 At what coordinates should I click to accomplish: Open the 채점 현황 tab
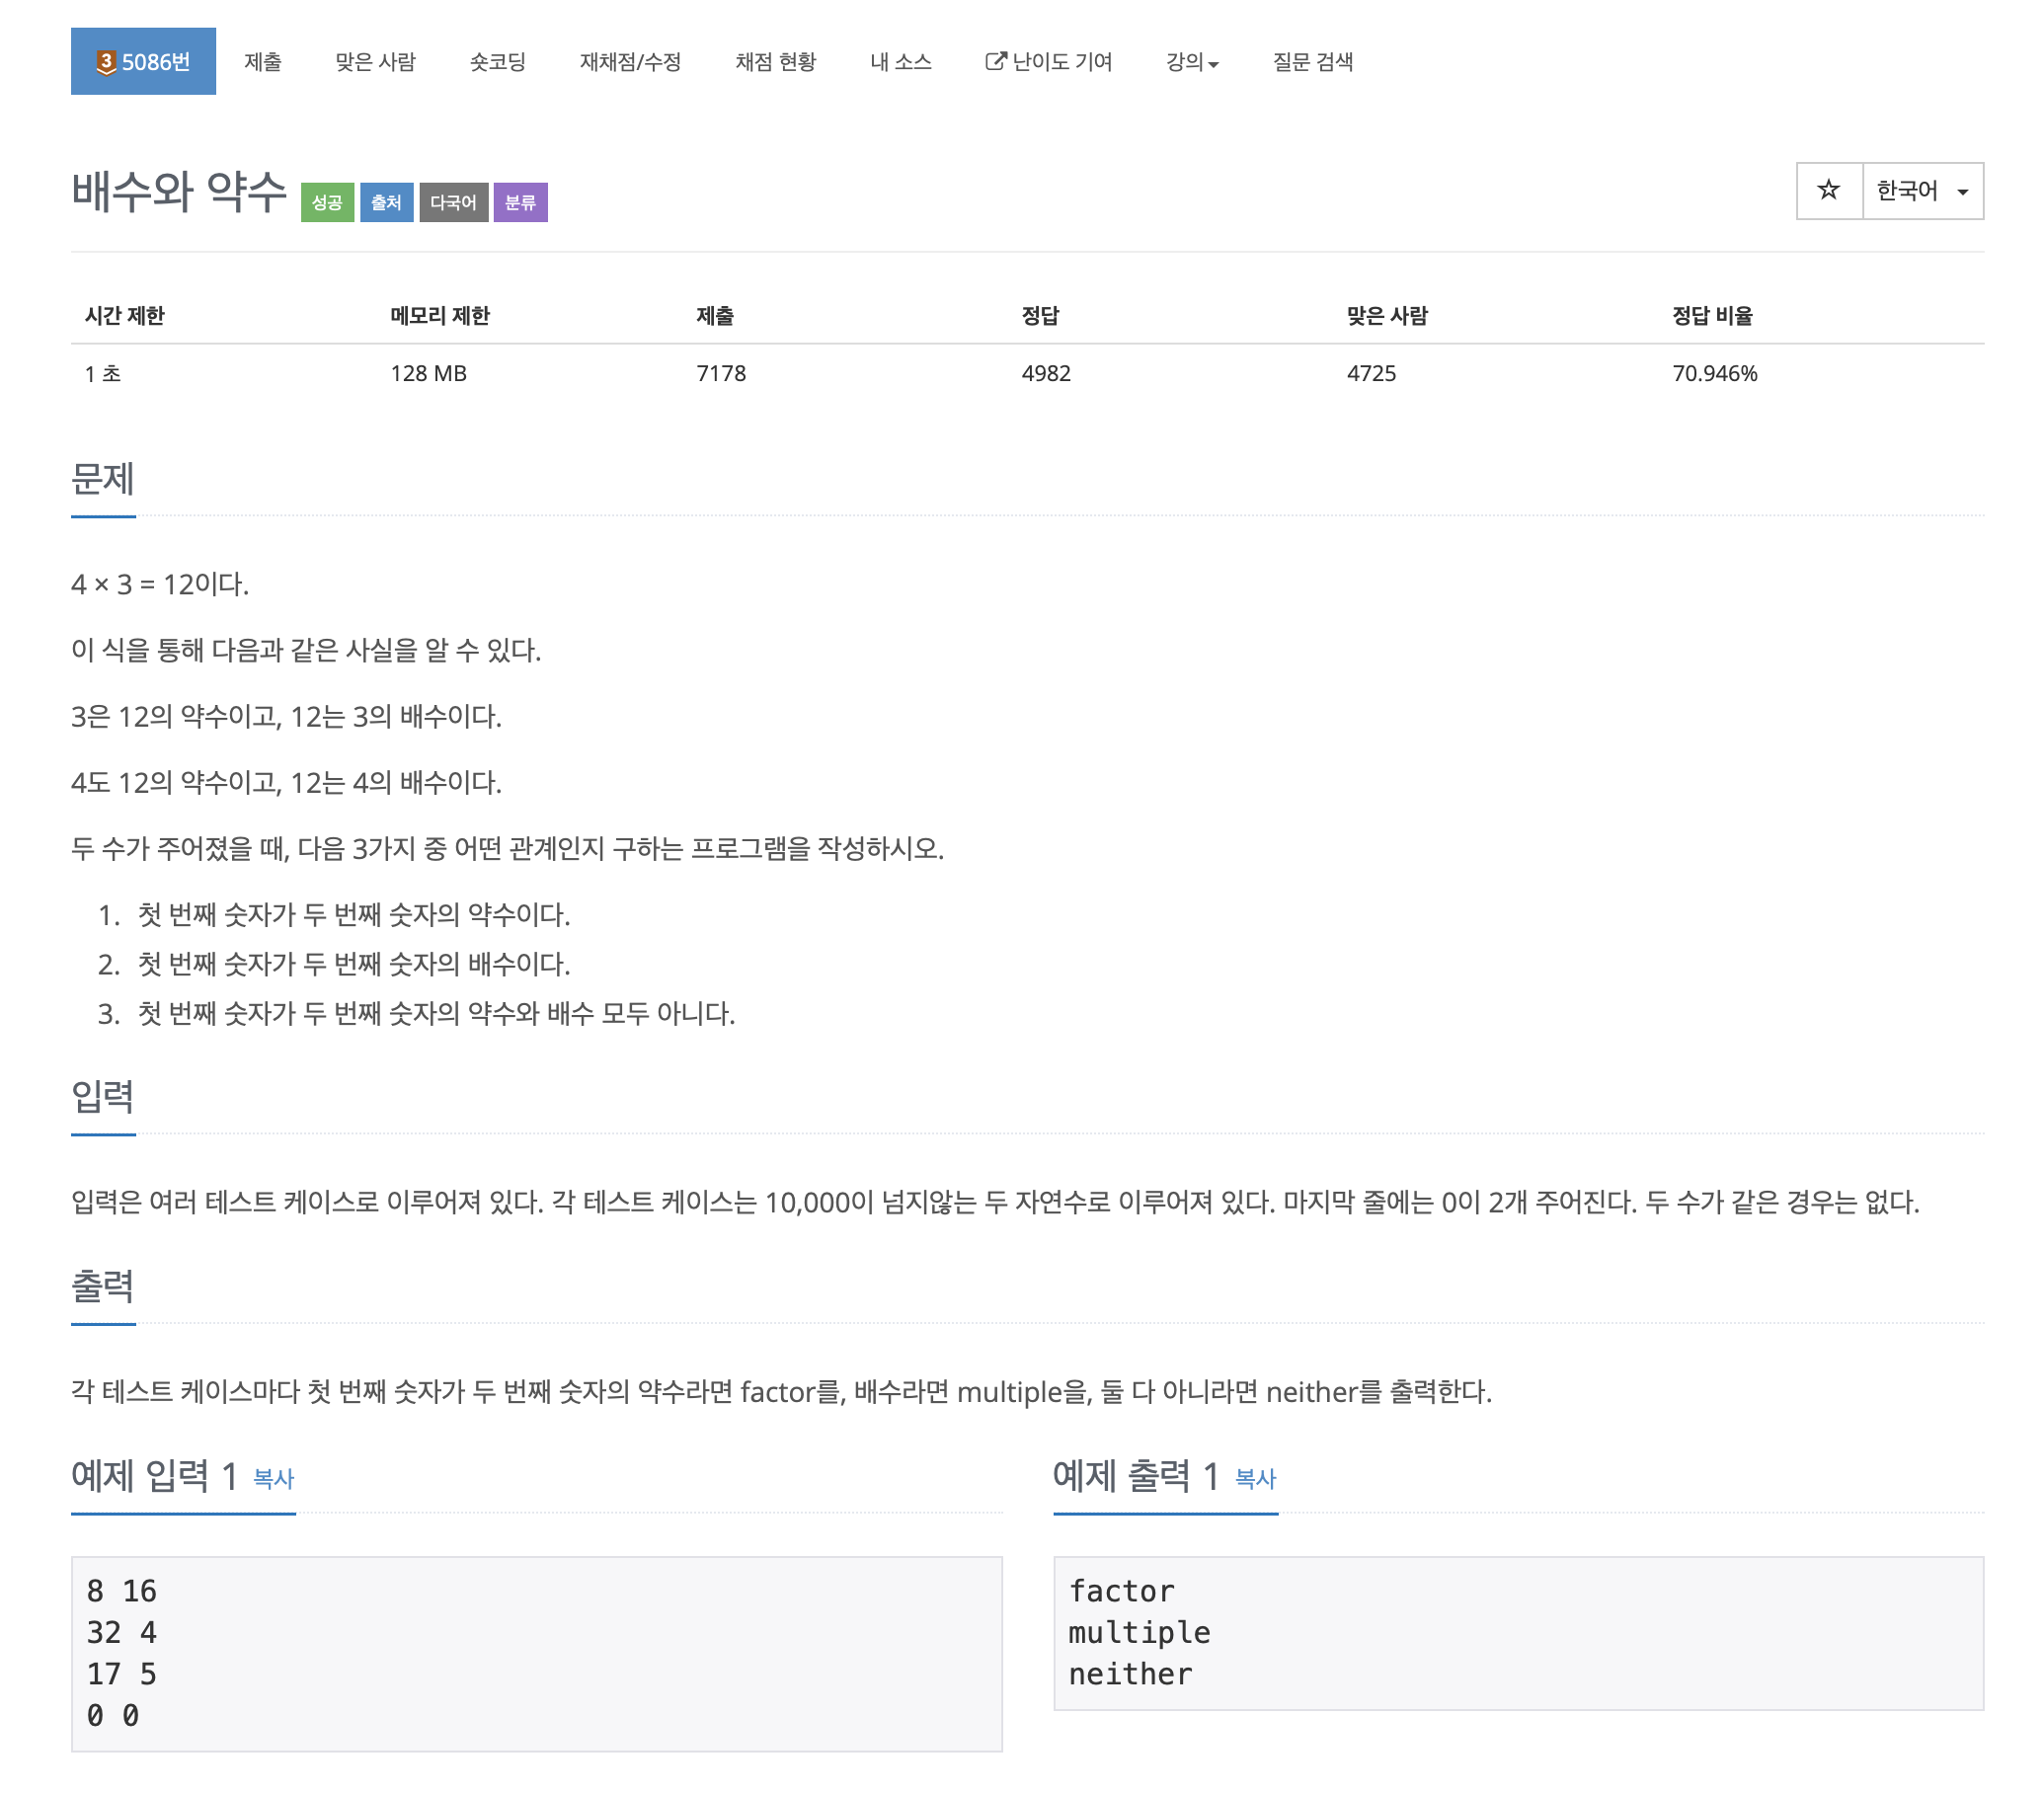click(775, 62)
